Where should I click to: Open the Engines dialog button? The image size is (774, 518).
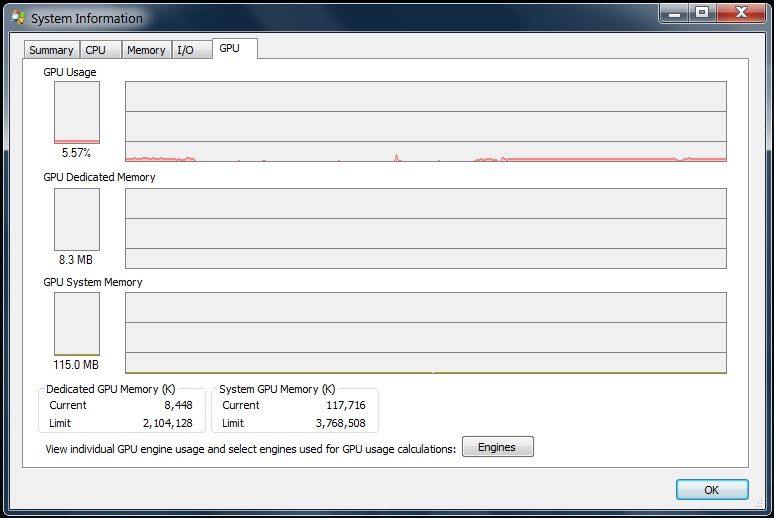[x=498, y=447]
